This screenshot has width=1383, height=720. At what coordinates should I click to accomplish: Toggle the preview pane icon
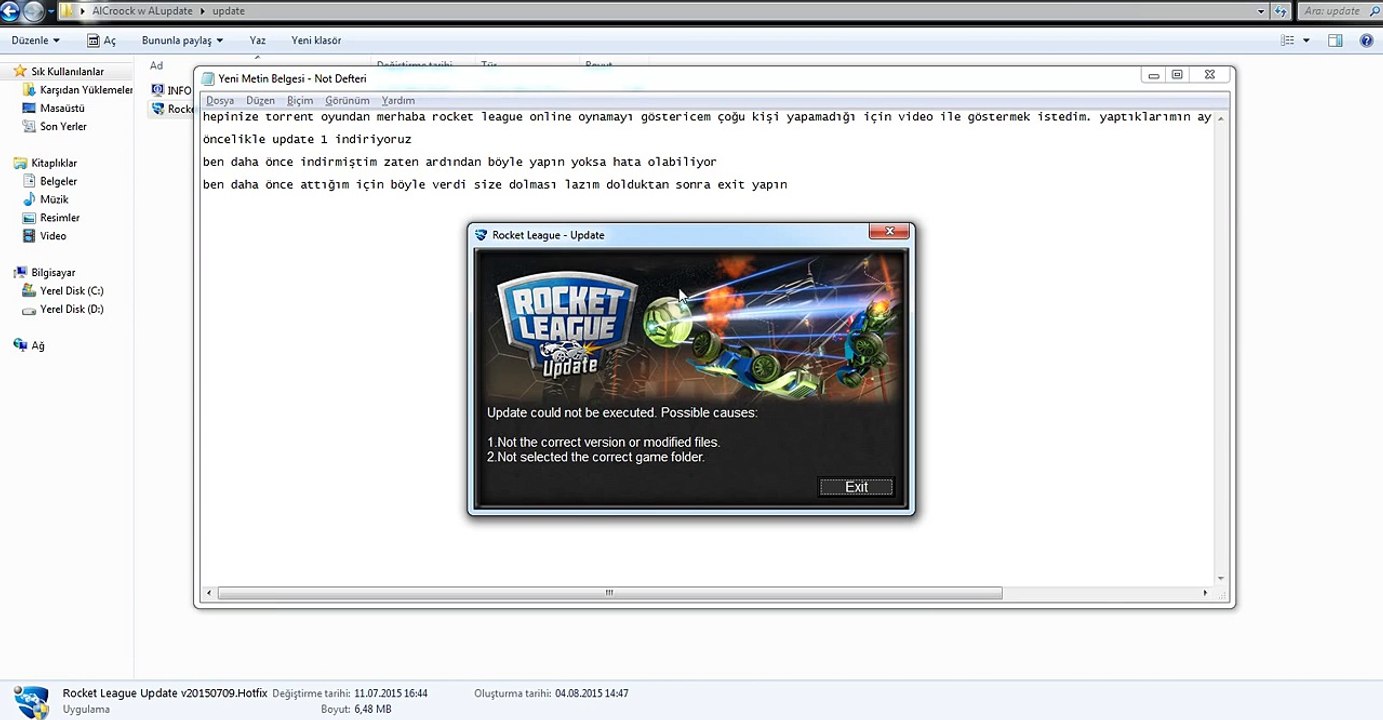click(1335, 40)
